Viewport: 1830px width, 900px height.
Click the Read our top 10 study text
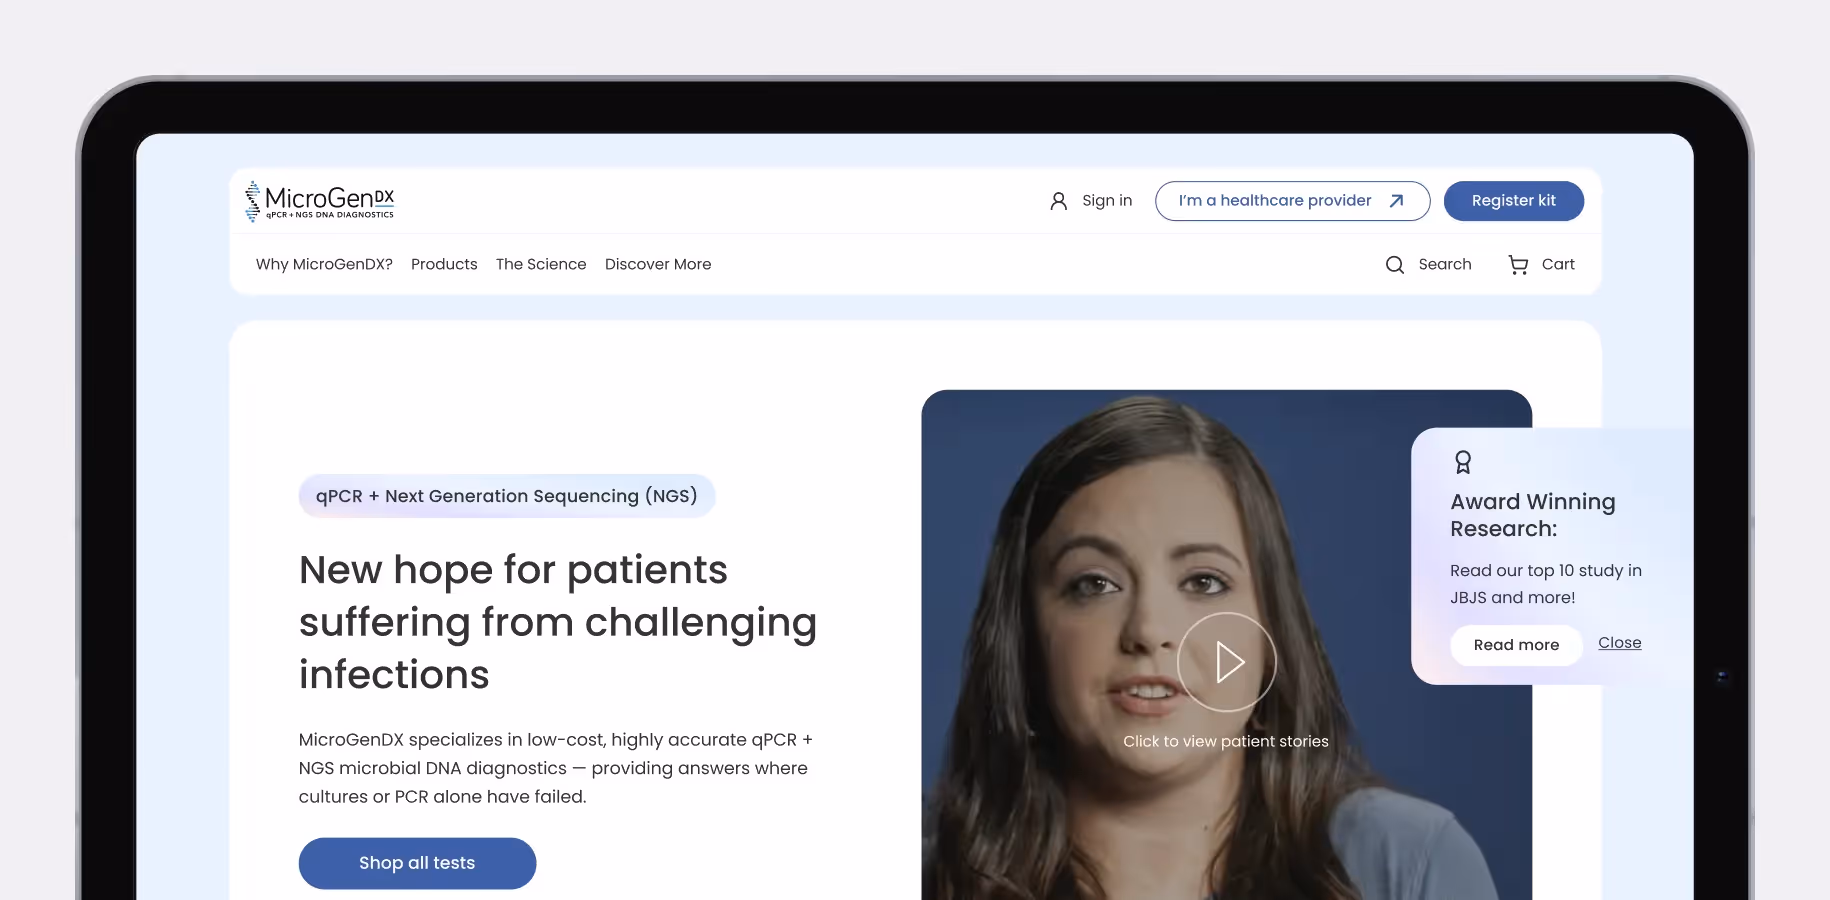tap(1546, 584)
